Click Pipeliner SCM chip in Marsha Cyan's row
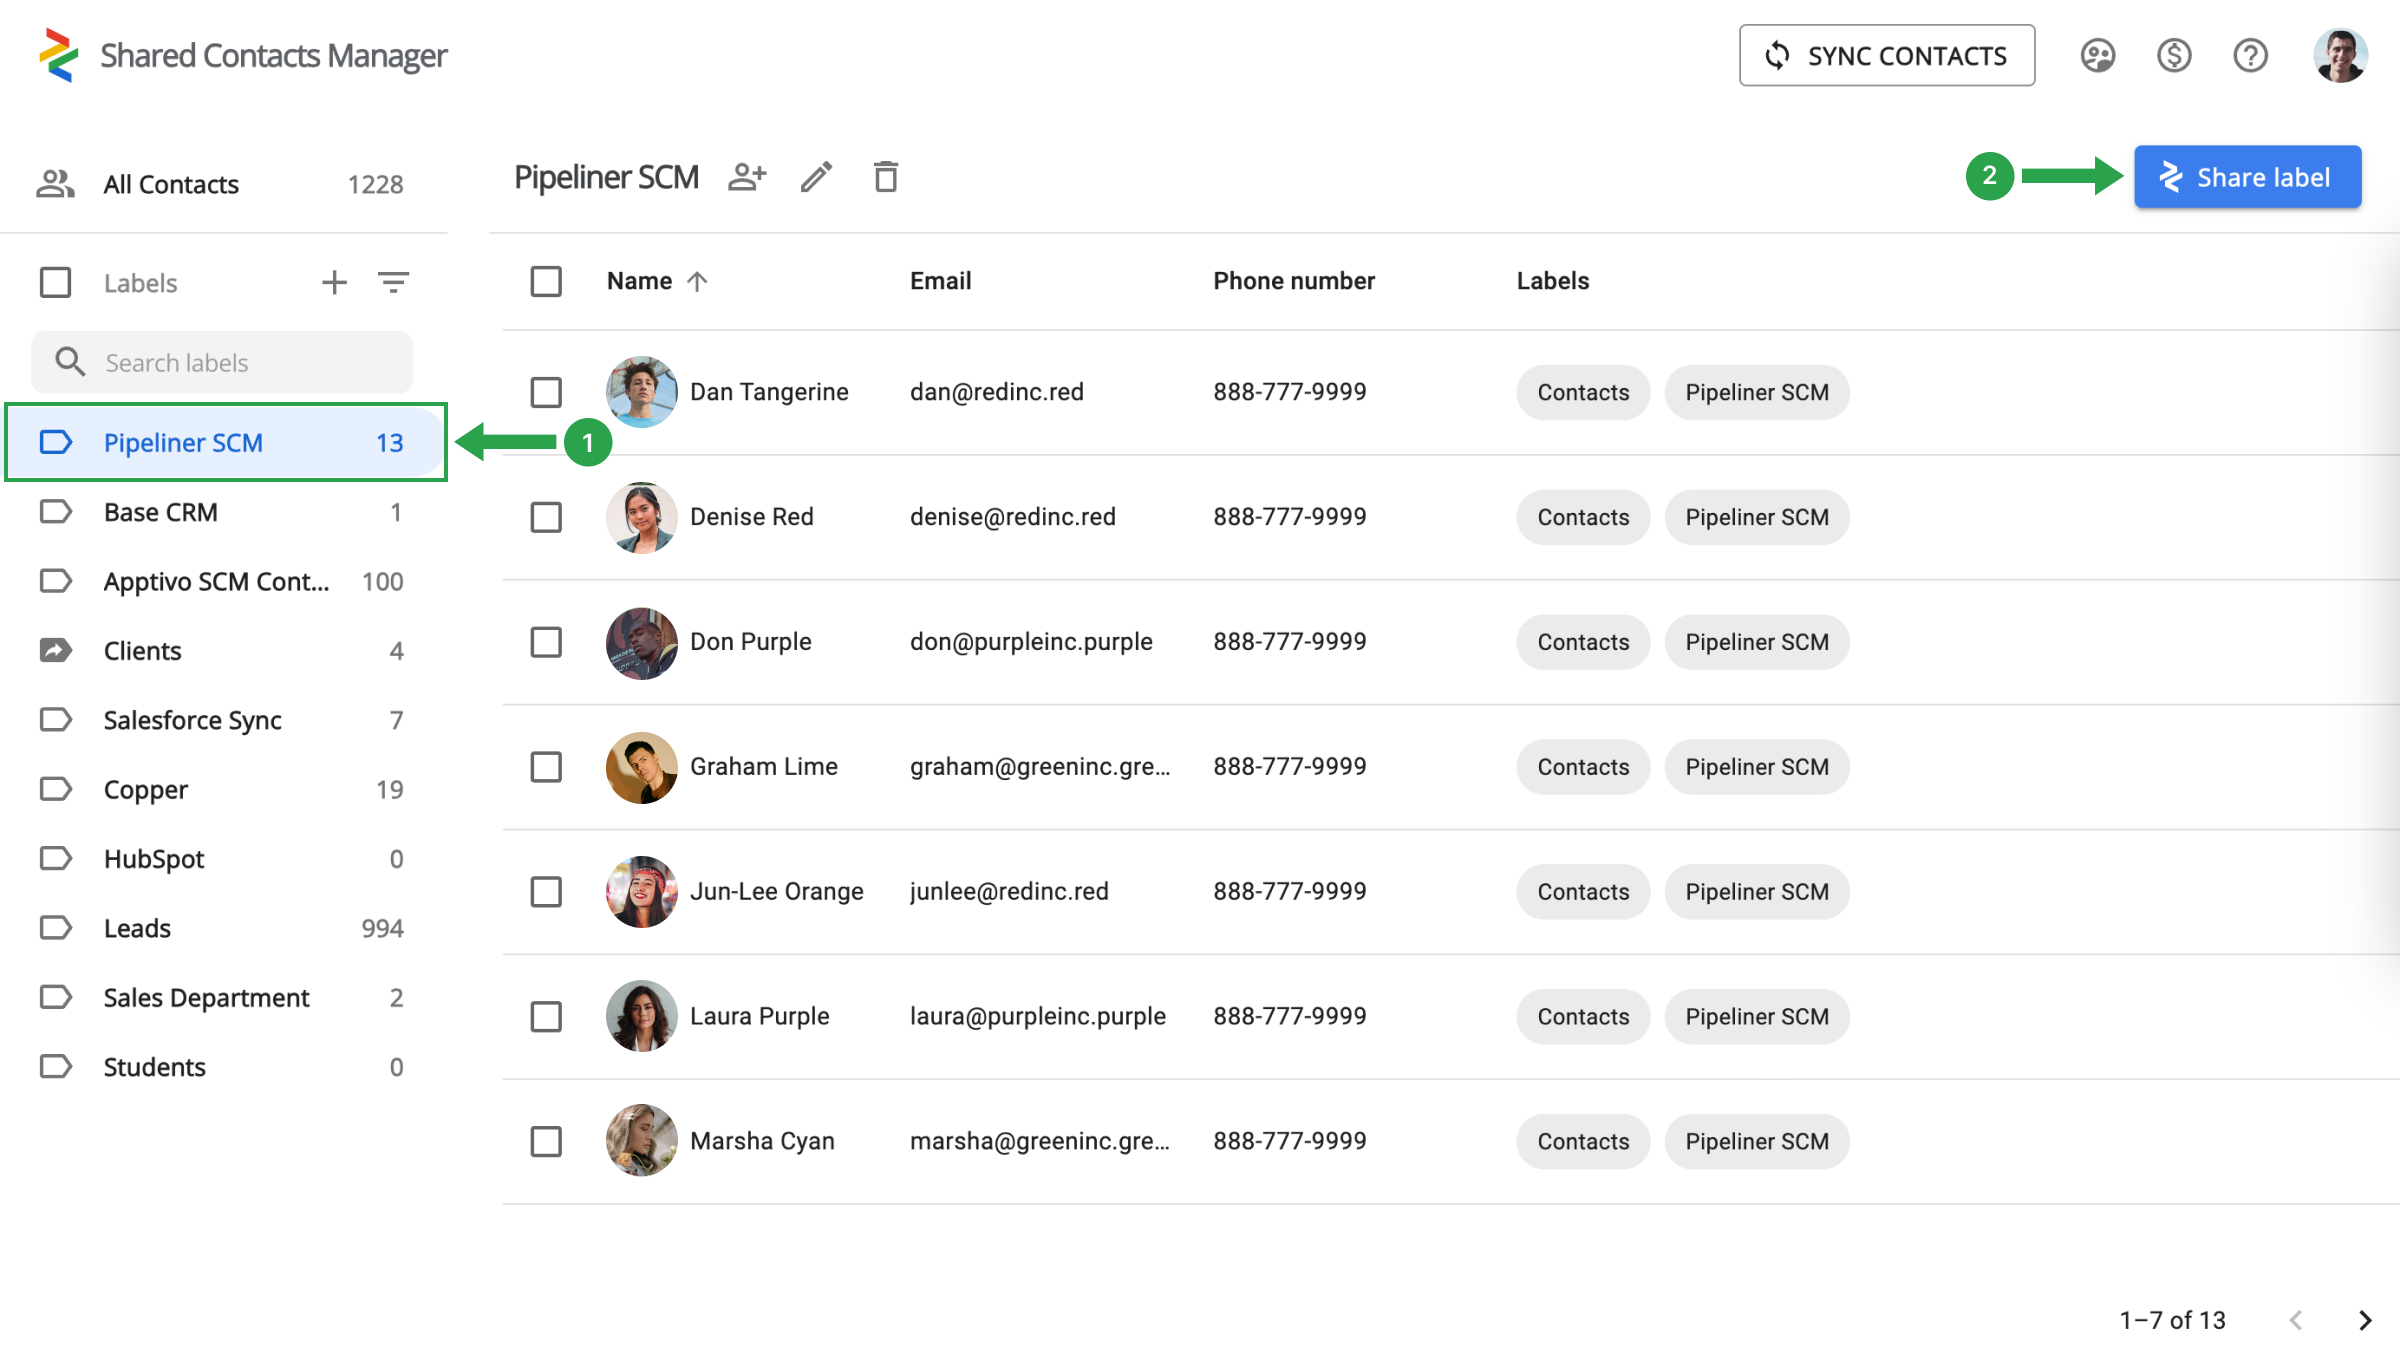This screenshot has height=1350, width=2400. click(1757, 1142)
